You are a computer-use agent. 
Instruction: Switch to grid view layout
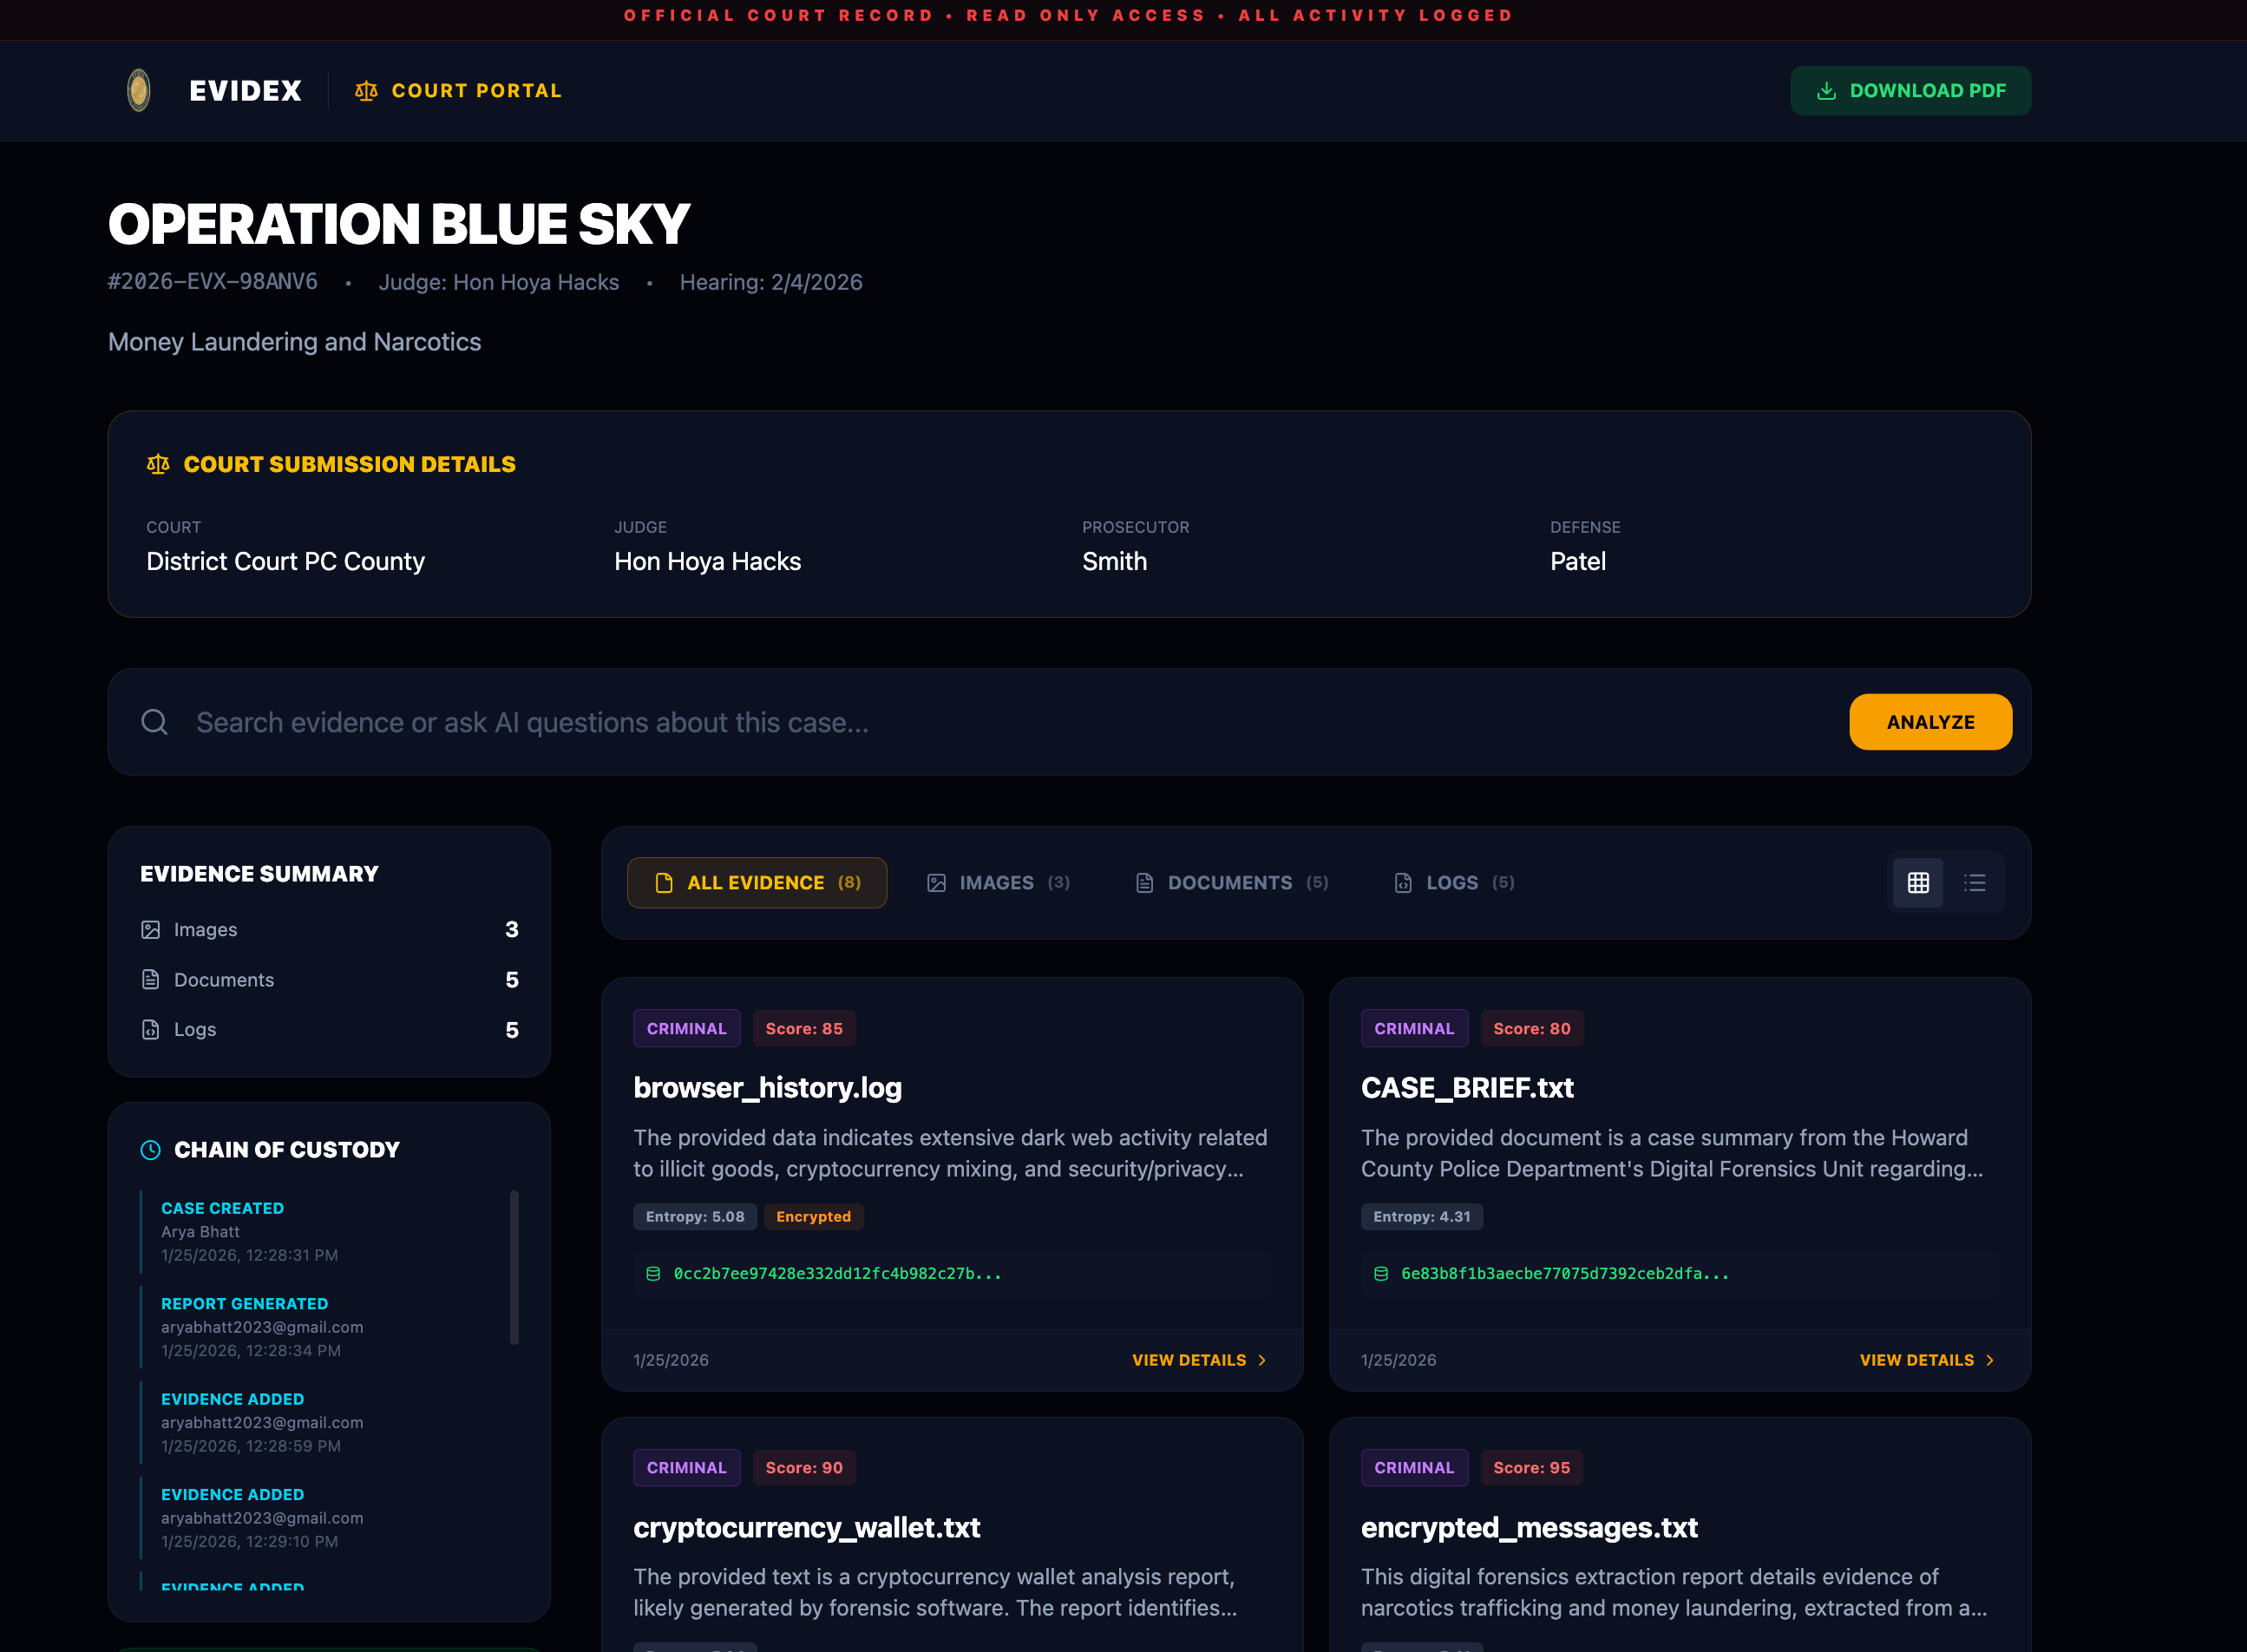tap(1917, 883)
